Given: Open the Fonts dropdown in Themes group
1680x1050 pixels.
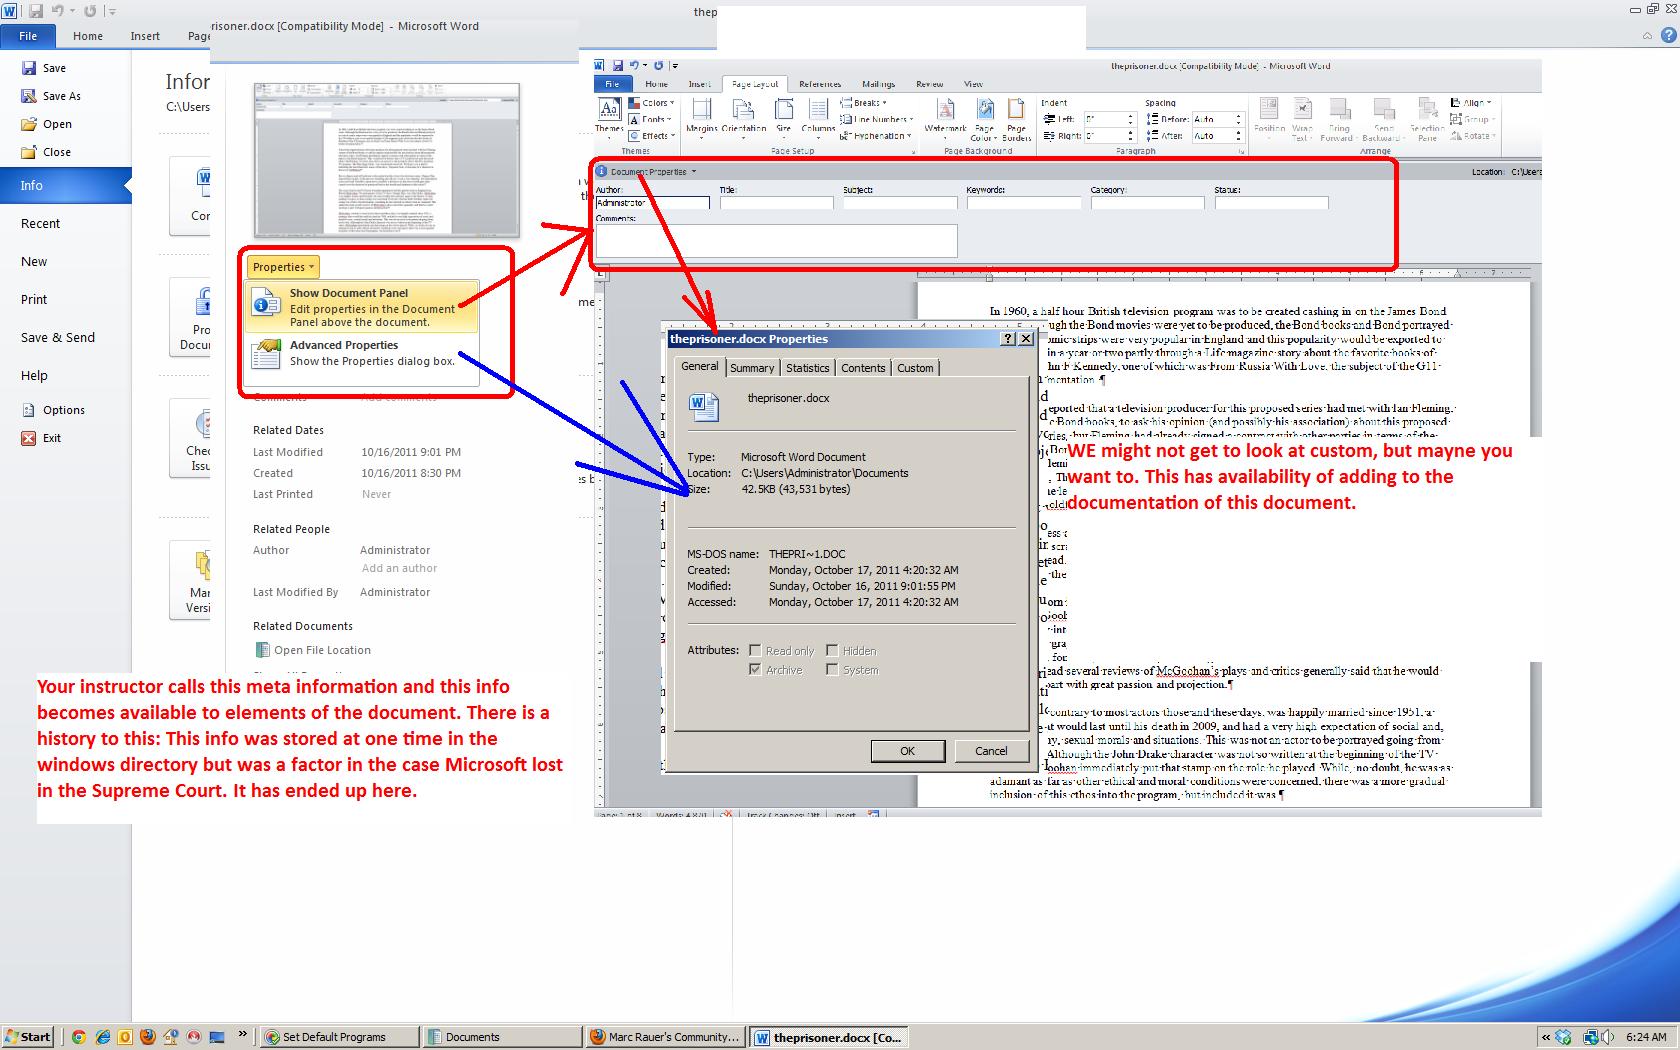Looking at the screenshot, I should pos(651,119).
